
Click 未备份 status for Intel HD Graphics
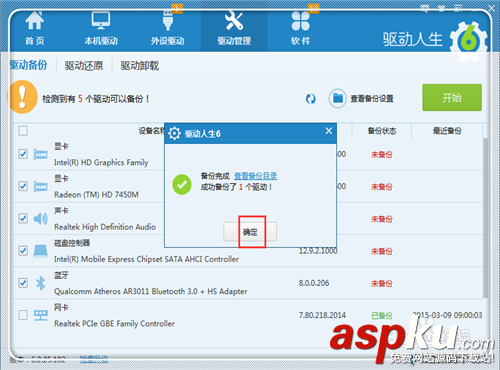pos(382,154)
